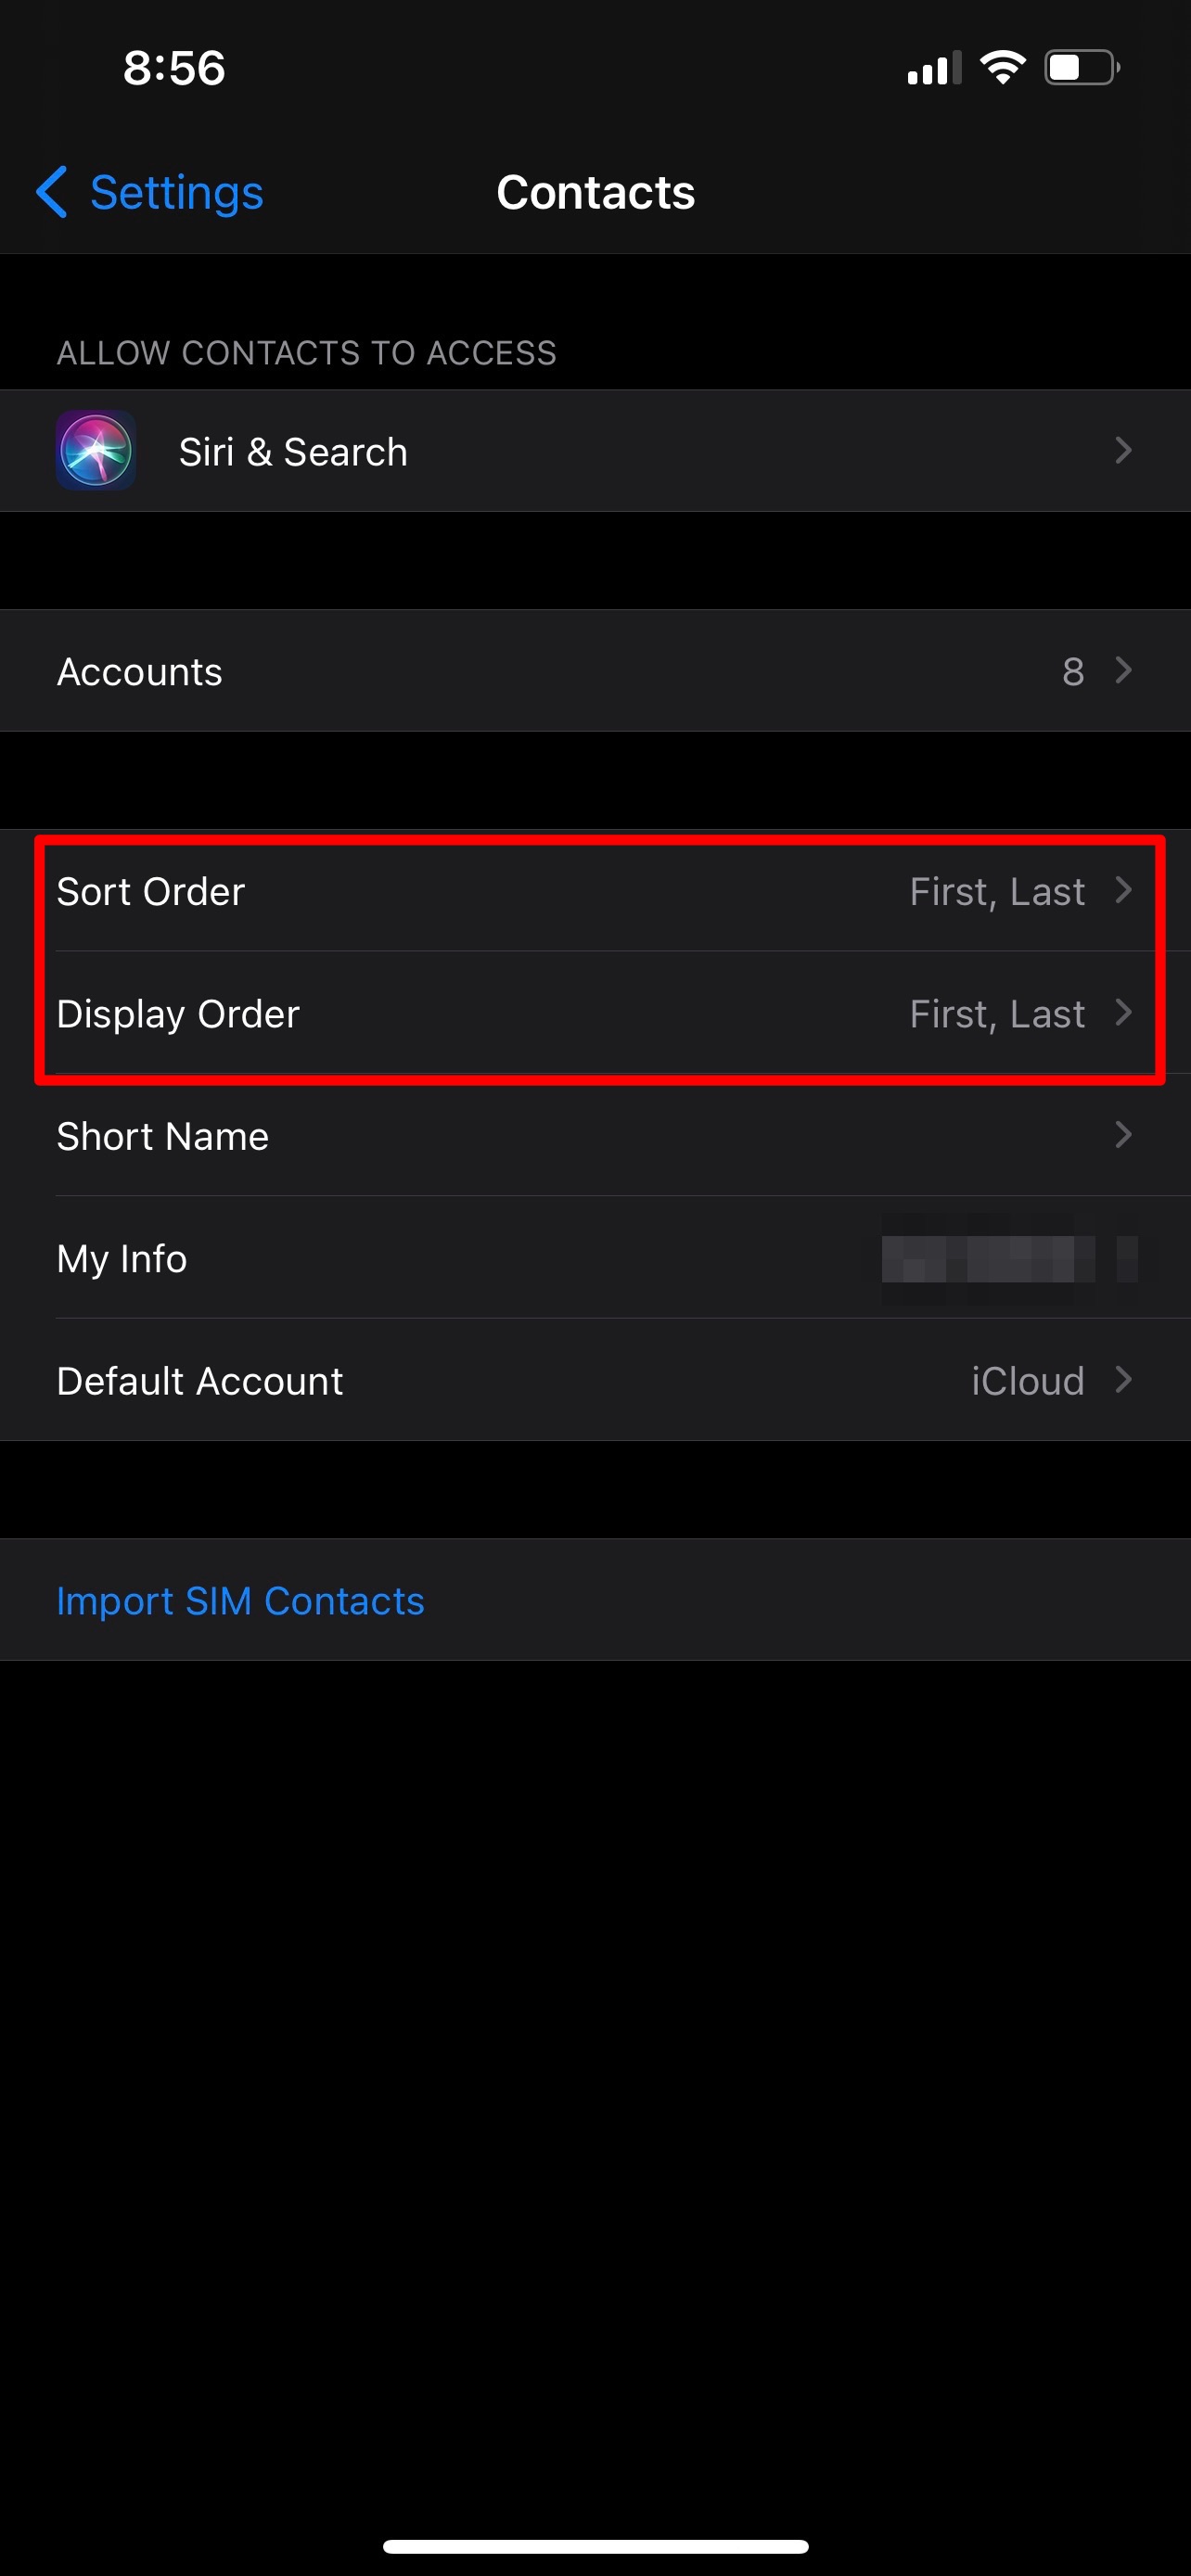1191x2576 pixels.
Task: Tap the Accounts count 8
Action: (1072, 672)
